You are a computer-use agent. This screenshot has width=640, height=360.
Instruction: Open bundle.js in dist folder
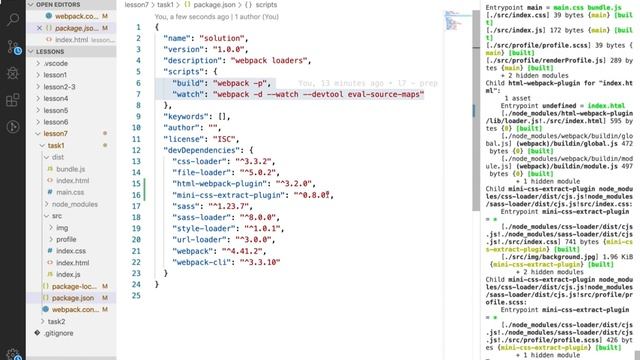pos(71,169)
